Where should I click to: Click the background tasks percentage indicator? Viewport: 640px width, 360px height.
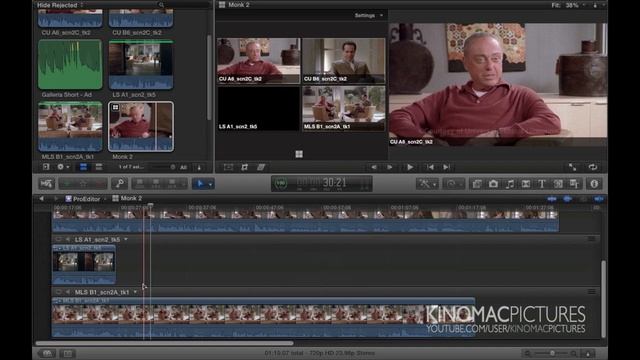pos(280,183)
